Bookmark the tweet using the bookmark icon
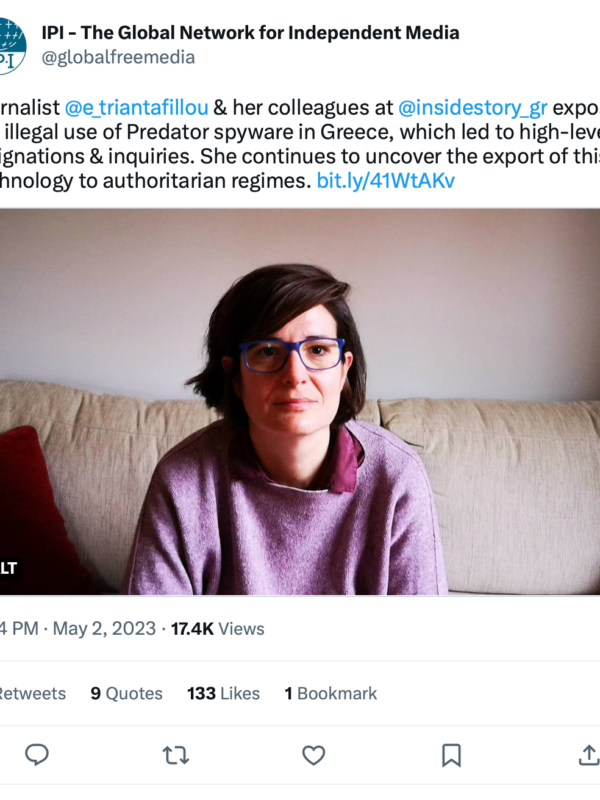600x800 pixels. tap(452, 755)
